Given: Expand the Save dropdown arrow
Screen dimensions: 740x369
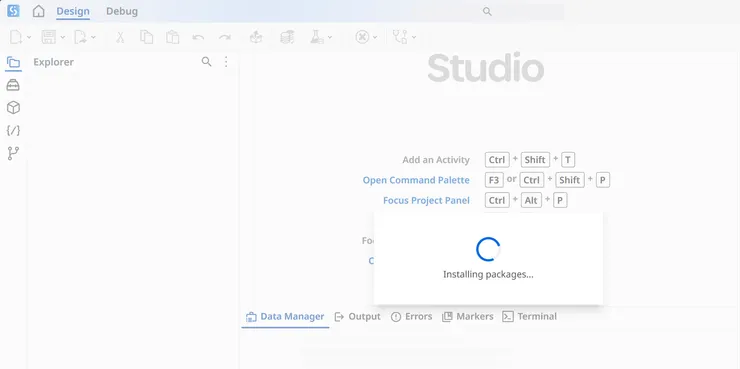Looking at the screenshot, I should [x=62, y=37].
